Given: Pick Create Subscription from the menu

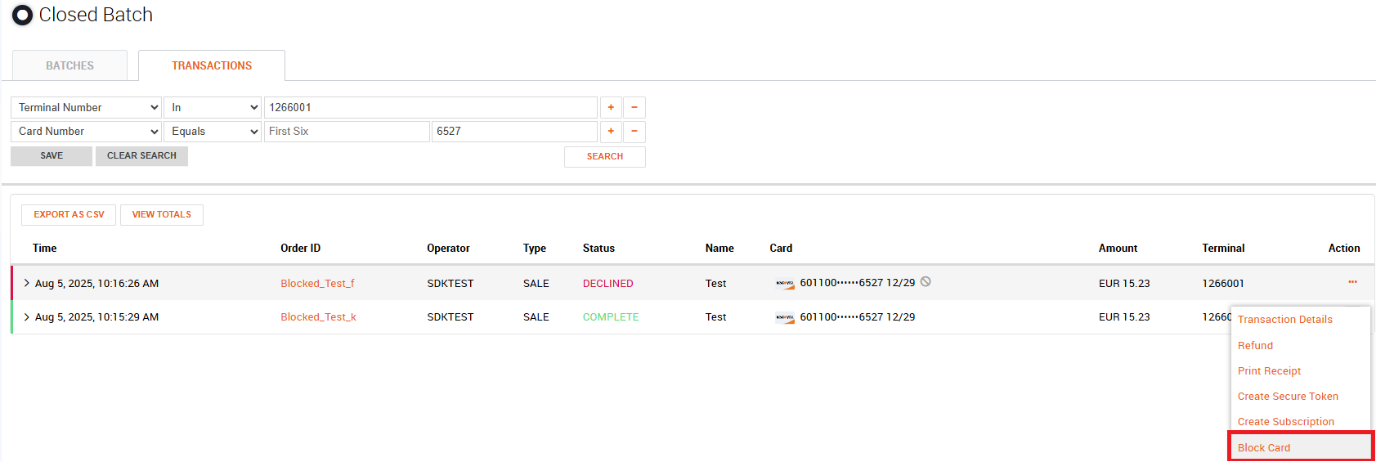Looking at the screenshot, I should [x=1286, y=422].
